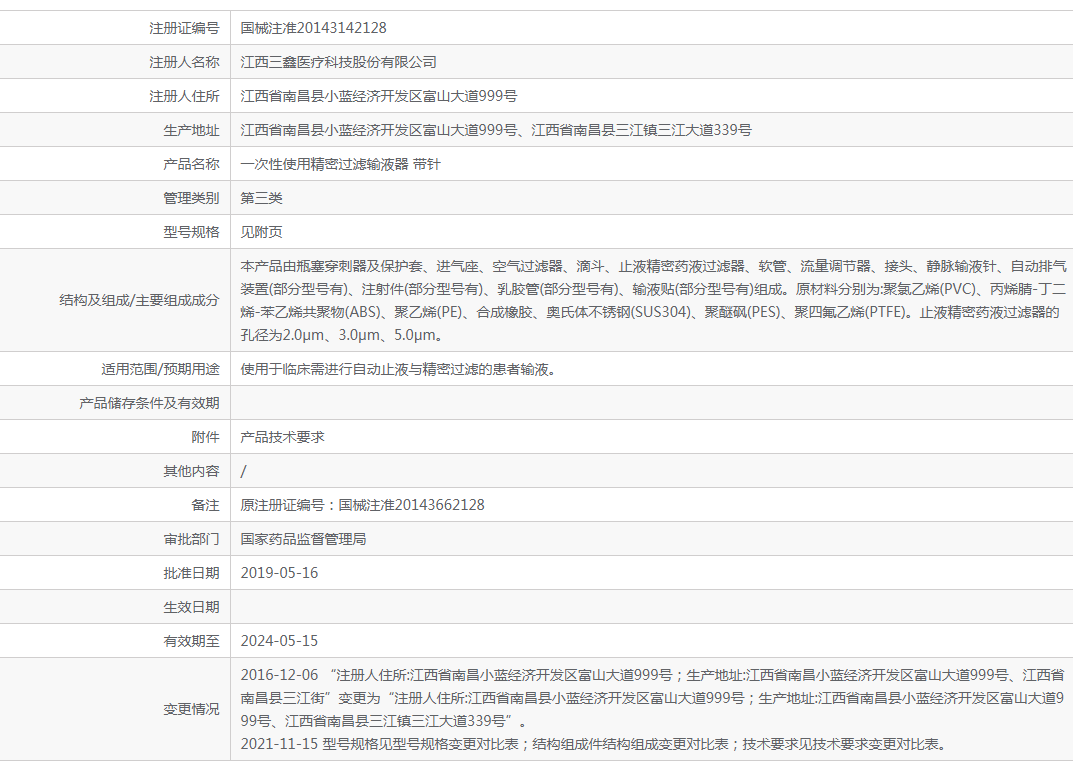
Task: Click the 型号规格 label
Action: point(191,232)
